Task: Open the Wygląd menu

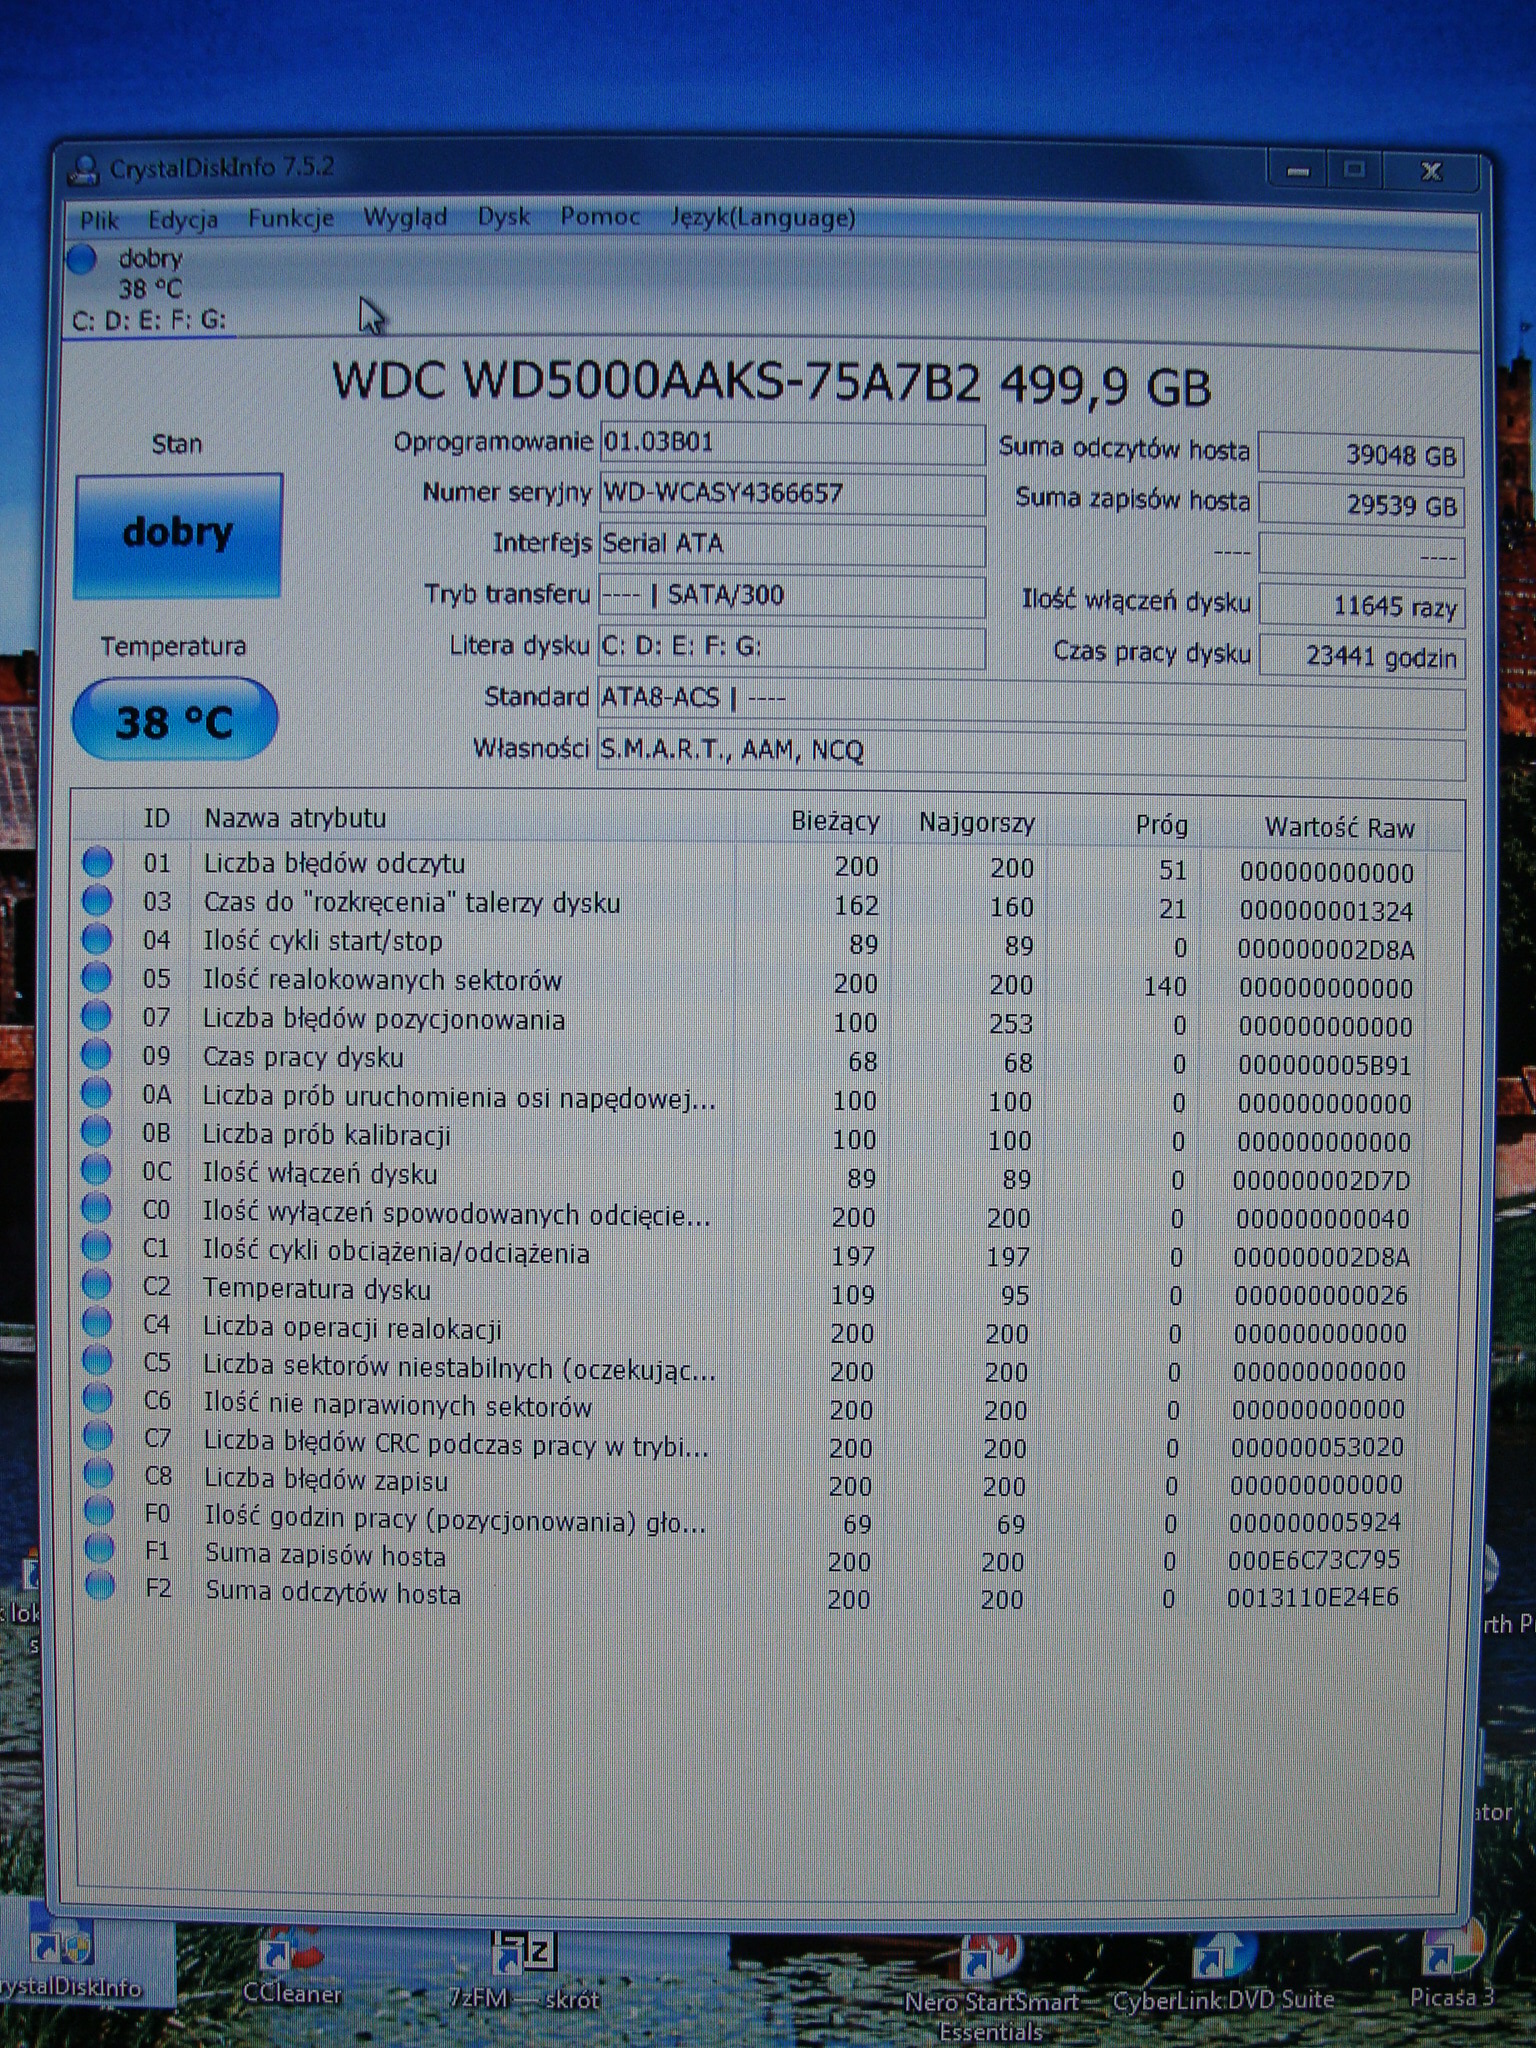Action: click(x=405, y=218)
